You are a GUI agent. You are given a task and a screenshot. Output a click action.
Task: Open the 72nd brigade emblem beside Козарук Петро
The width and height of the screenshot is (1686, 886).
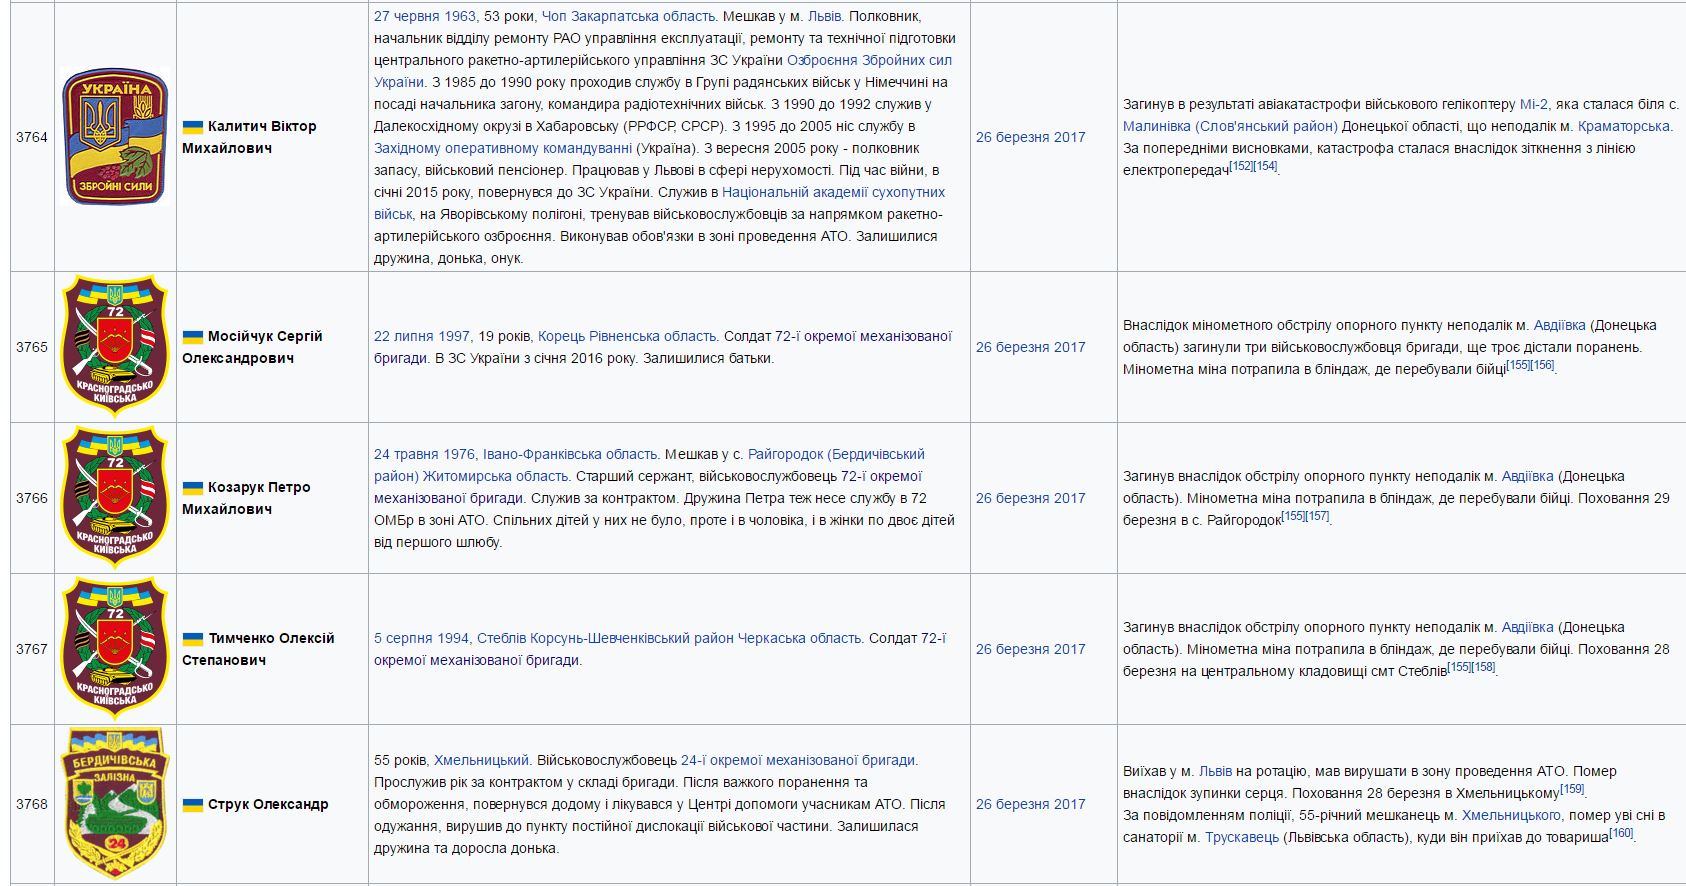click(115, 498)
